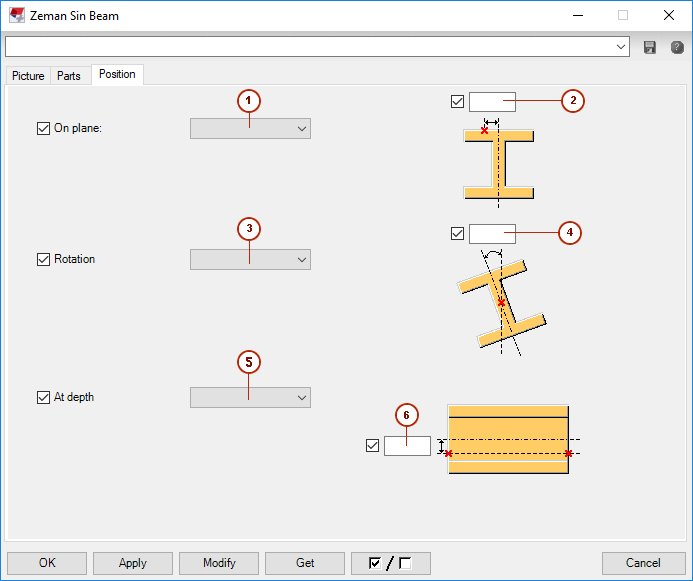Toggle the At depth checkbox

[x=43, y=397]
